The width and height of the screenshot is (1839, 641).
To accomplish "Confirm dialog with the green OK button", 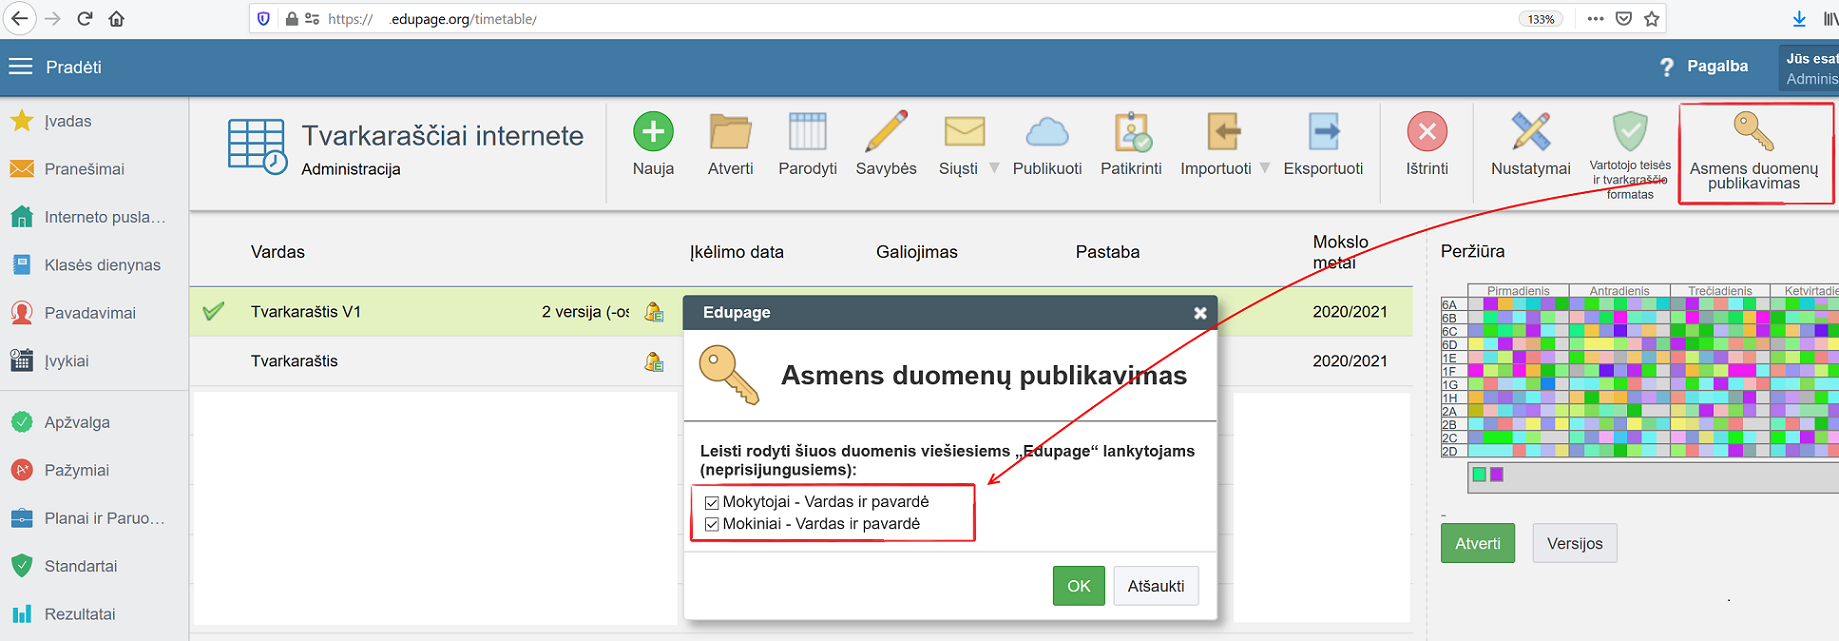I will point(1078,586).
